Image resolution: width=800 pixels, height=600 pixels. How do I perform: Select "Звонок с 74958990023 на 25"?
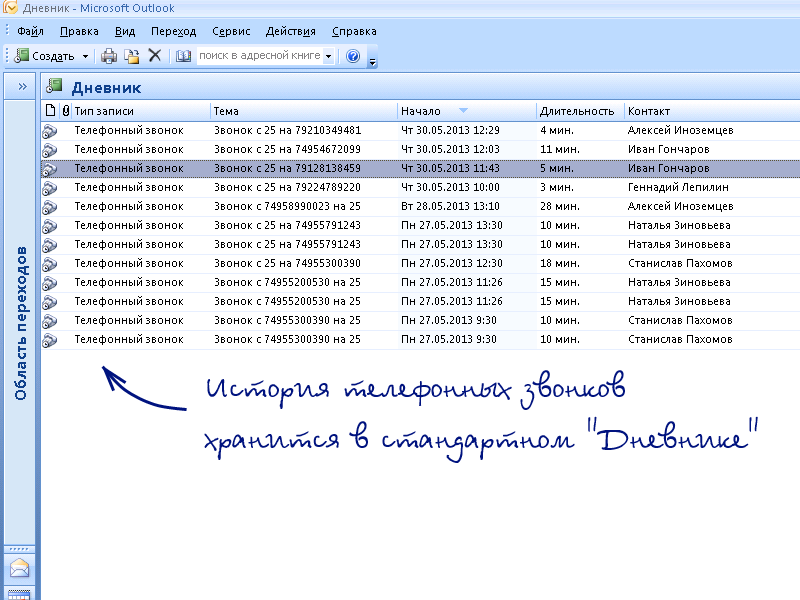287,206
